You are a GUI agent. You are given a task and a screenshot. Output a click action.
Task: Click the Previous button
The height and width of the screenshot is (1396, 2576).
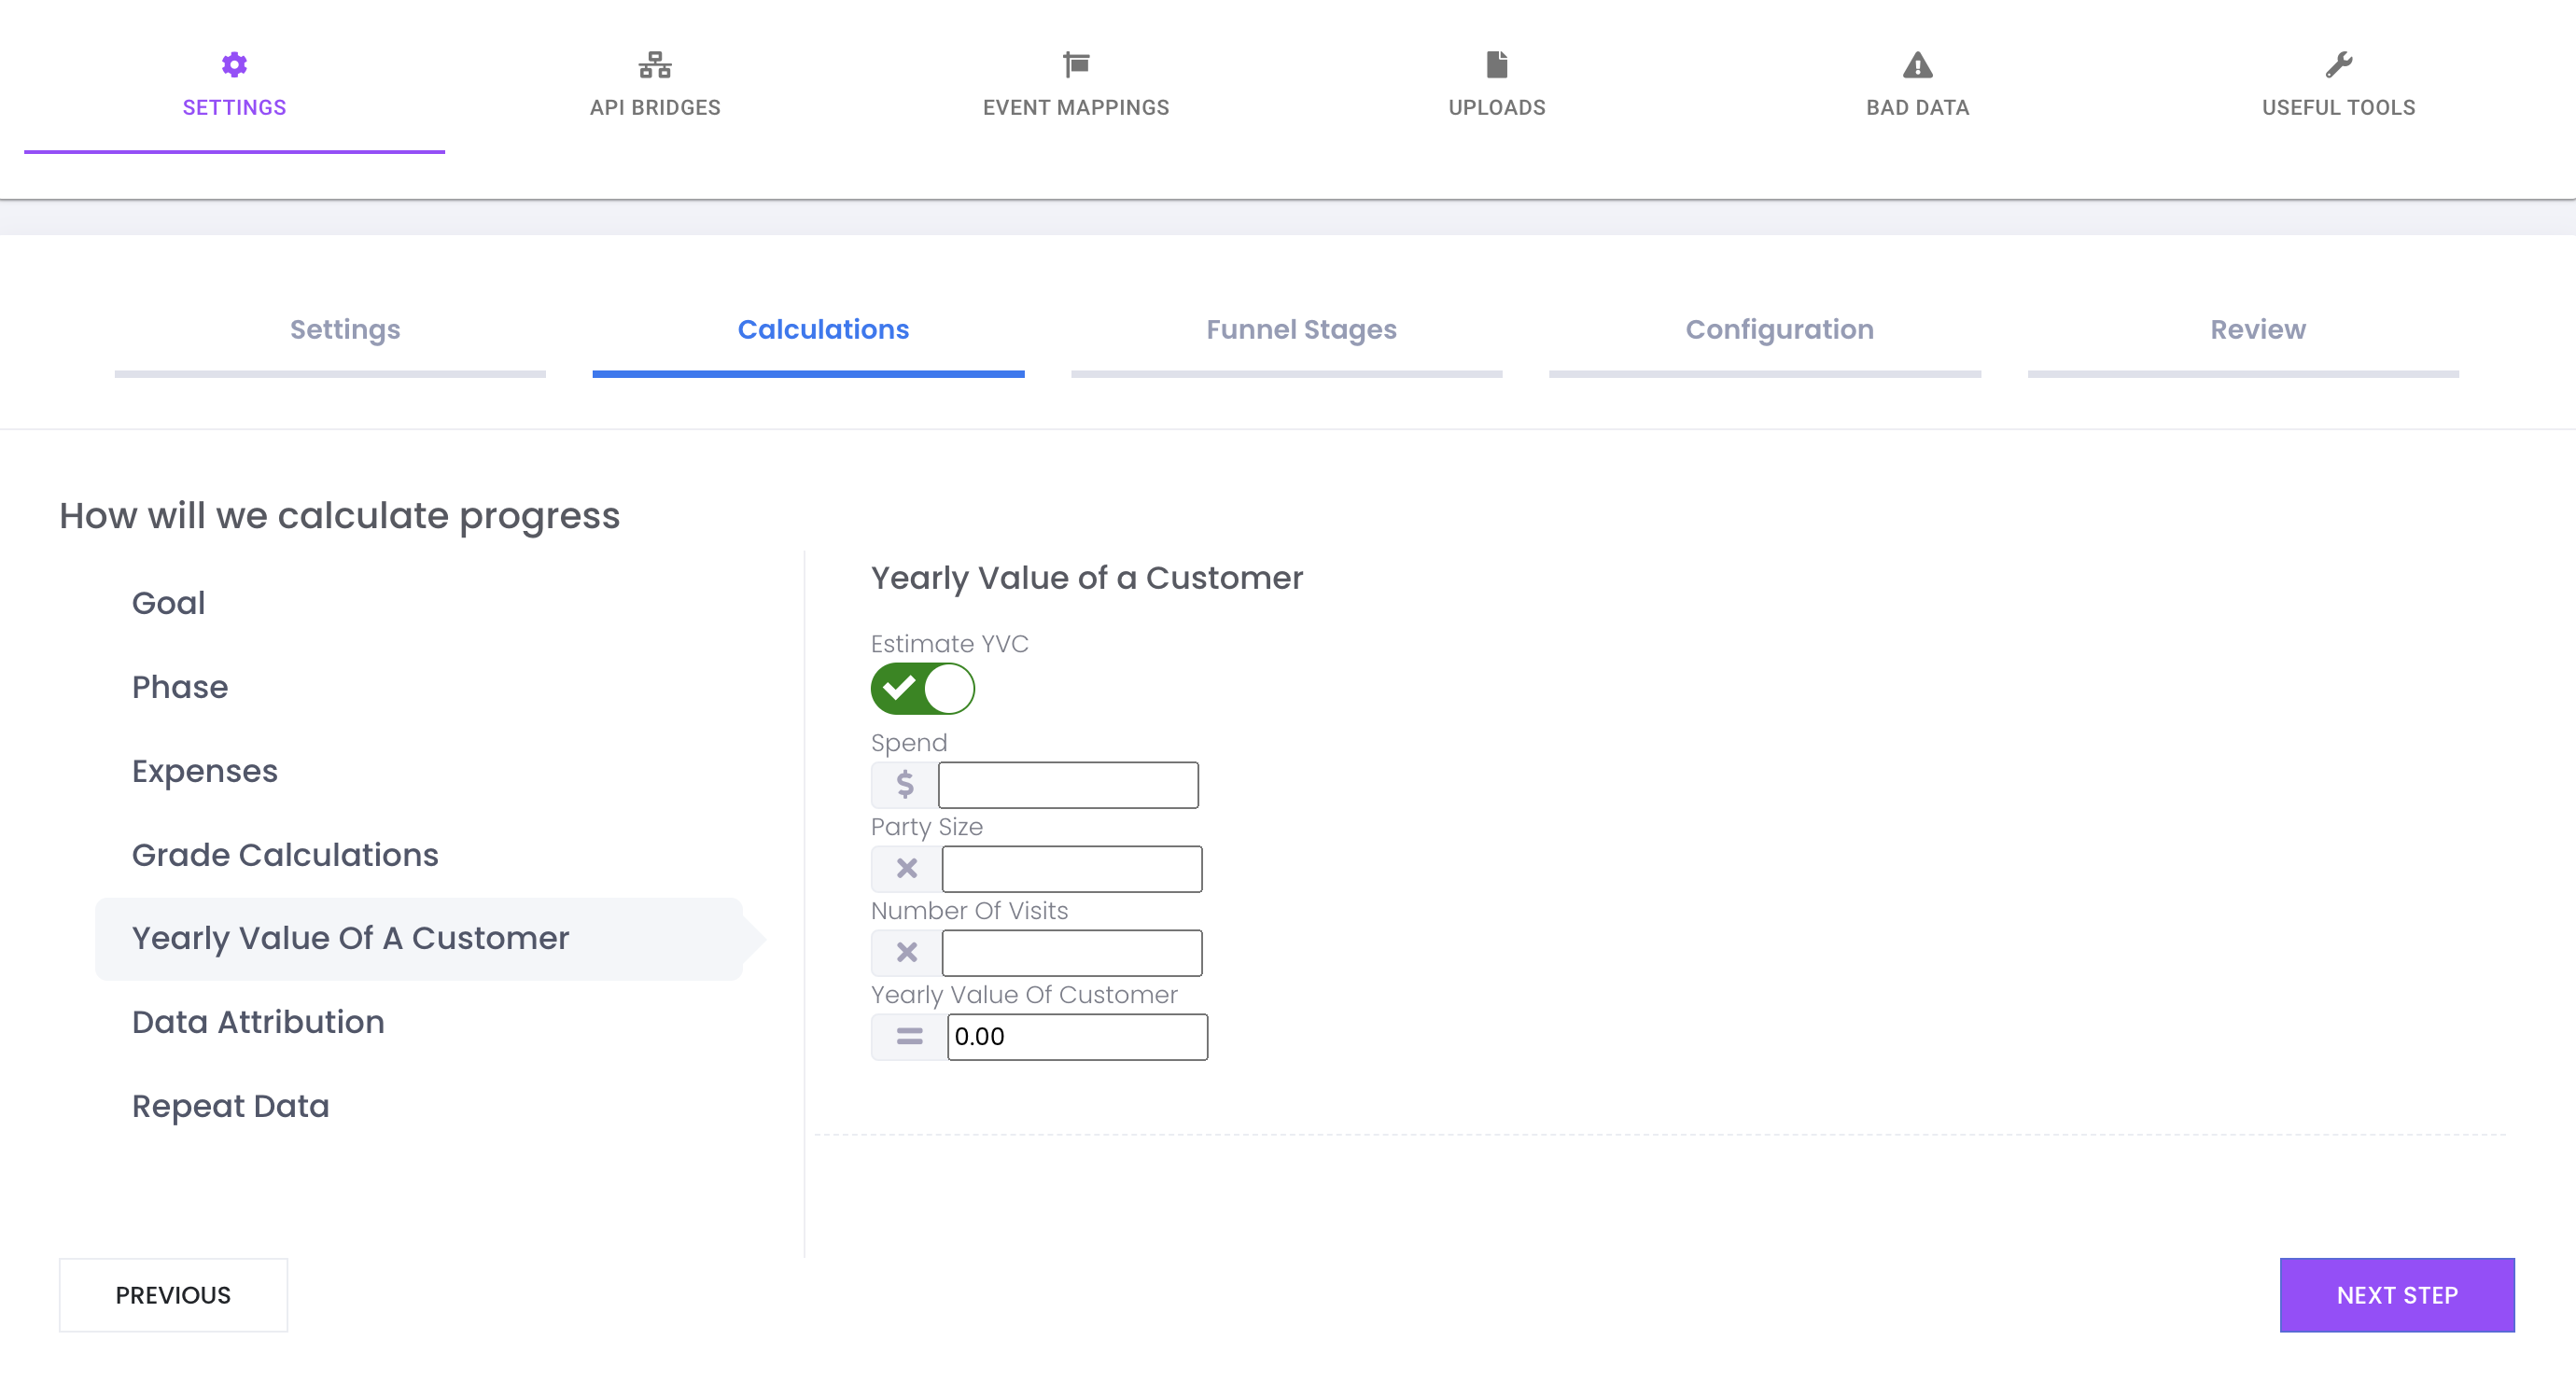[x=173, y=1295]
